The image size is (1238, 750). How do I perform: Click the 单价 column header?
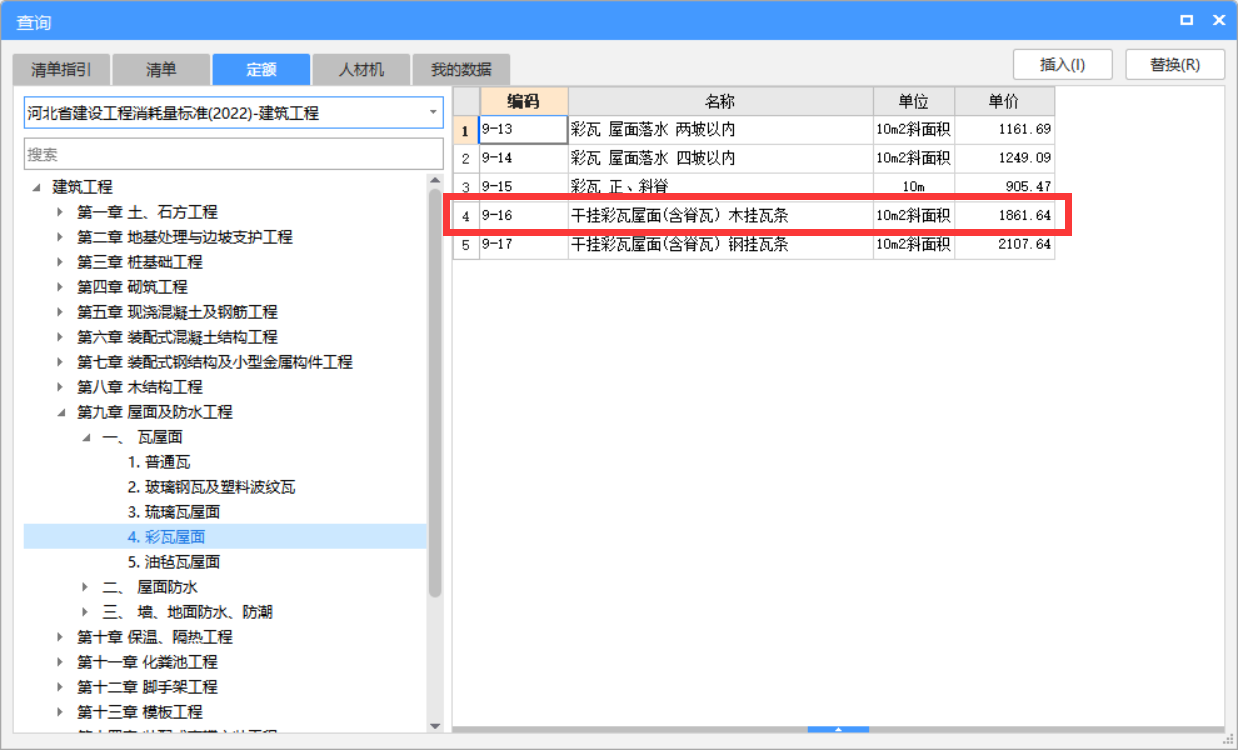(1004, 101)
